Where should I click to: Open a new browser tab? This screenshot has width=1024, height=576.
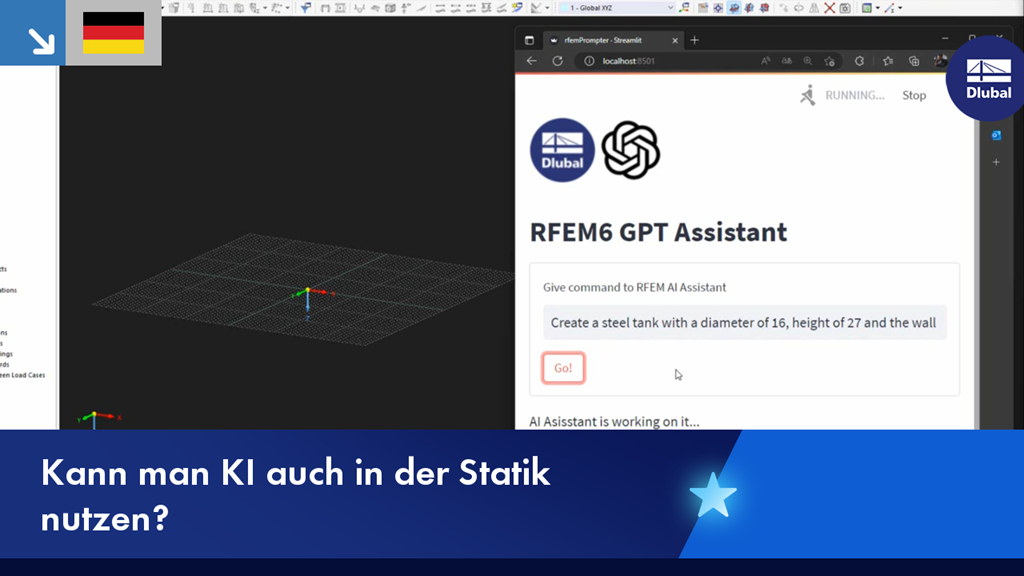[694, 40]
